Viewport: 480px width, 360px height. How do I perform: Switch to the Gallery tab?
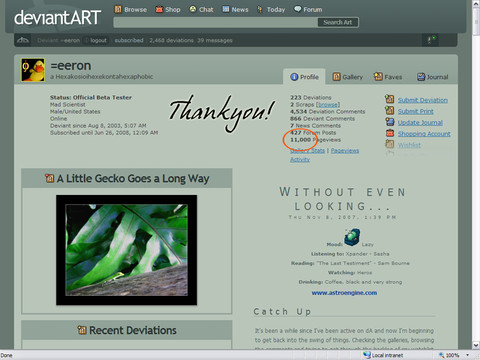point(348,77)
